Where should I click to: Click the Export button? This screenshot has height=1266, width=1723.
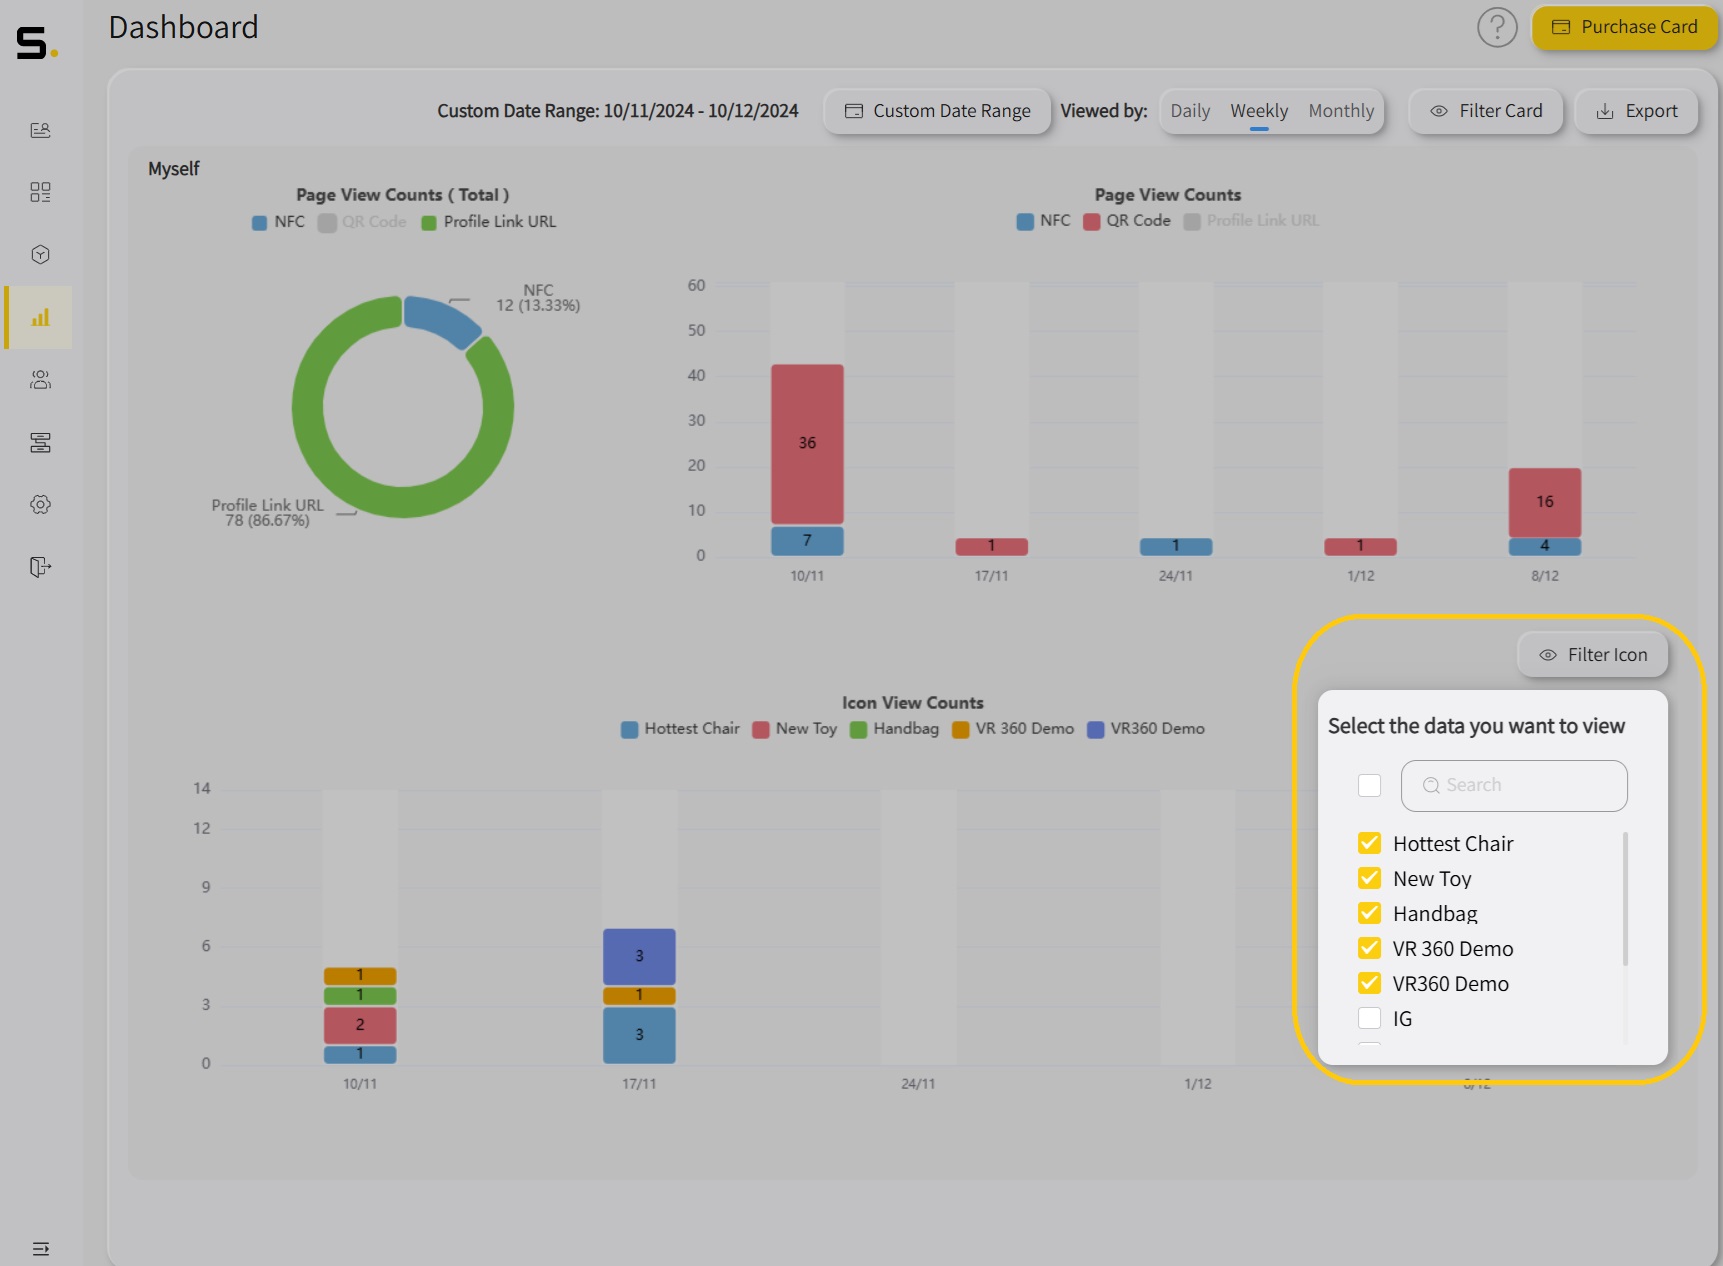point(1636,111)
